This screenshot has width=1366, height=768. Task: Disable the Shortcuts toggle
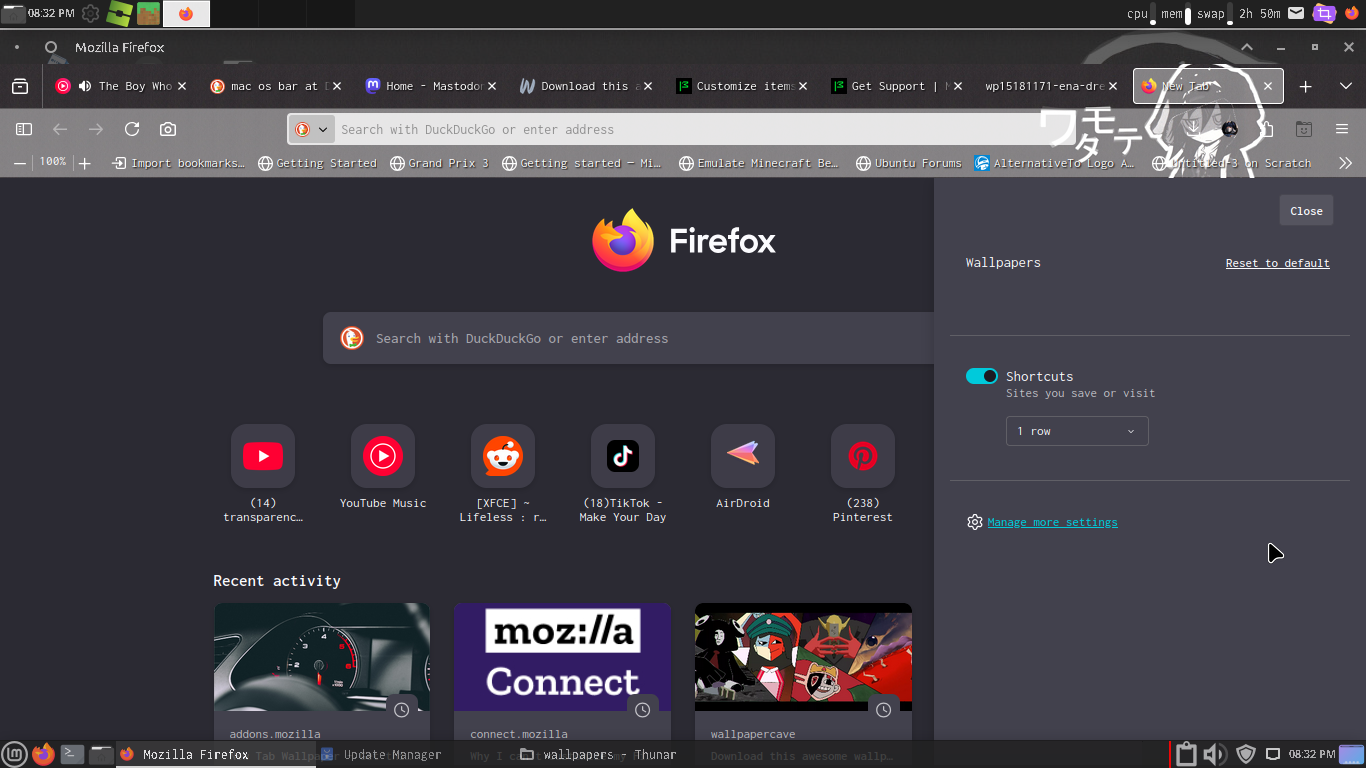tap(982, 376)
